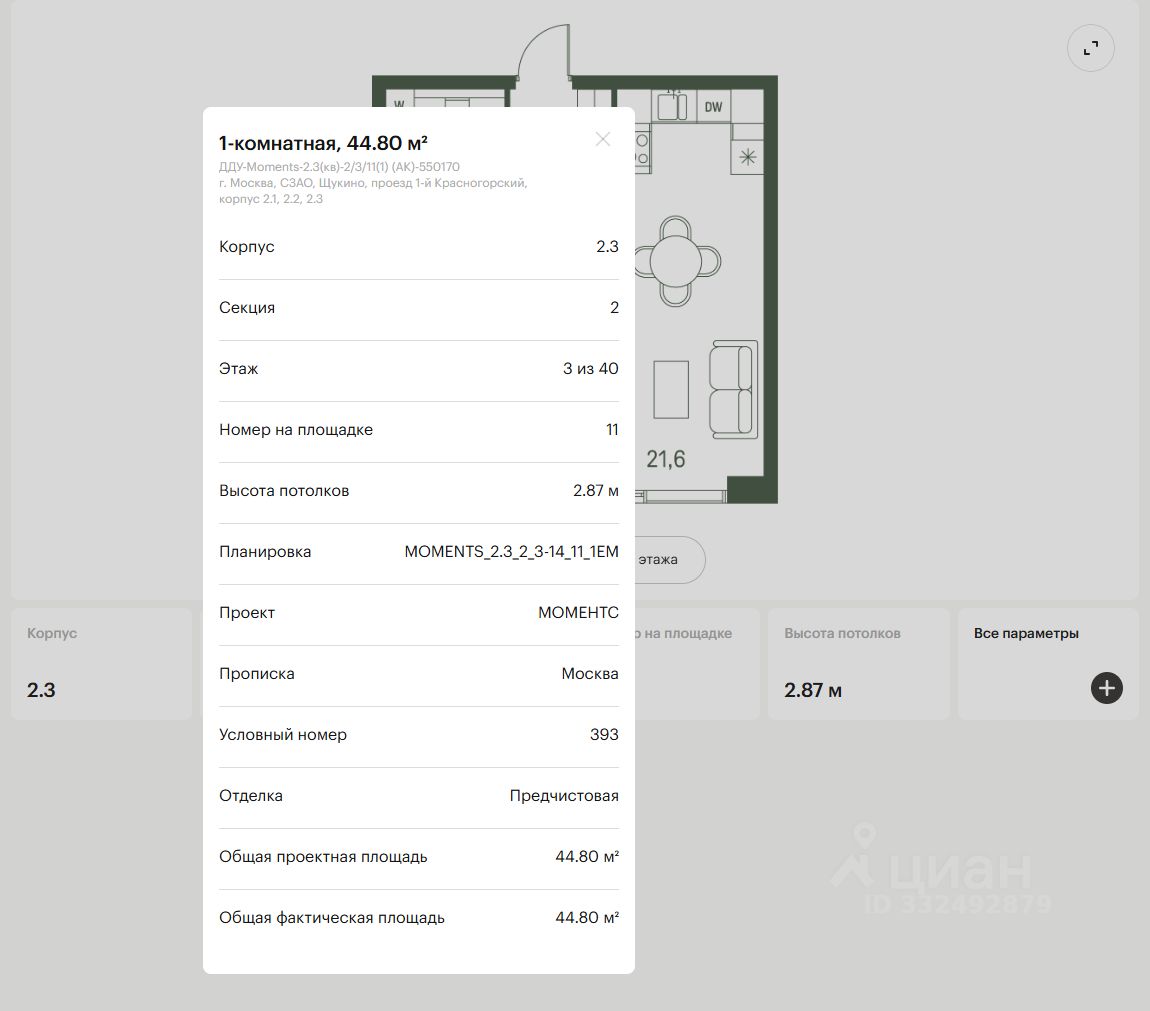Click the popup's Высота потолков value 2.87 м

(x=596, y=490)
